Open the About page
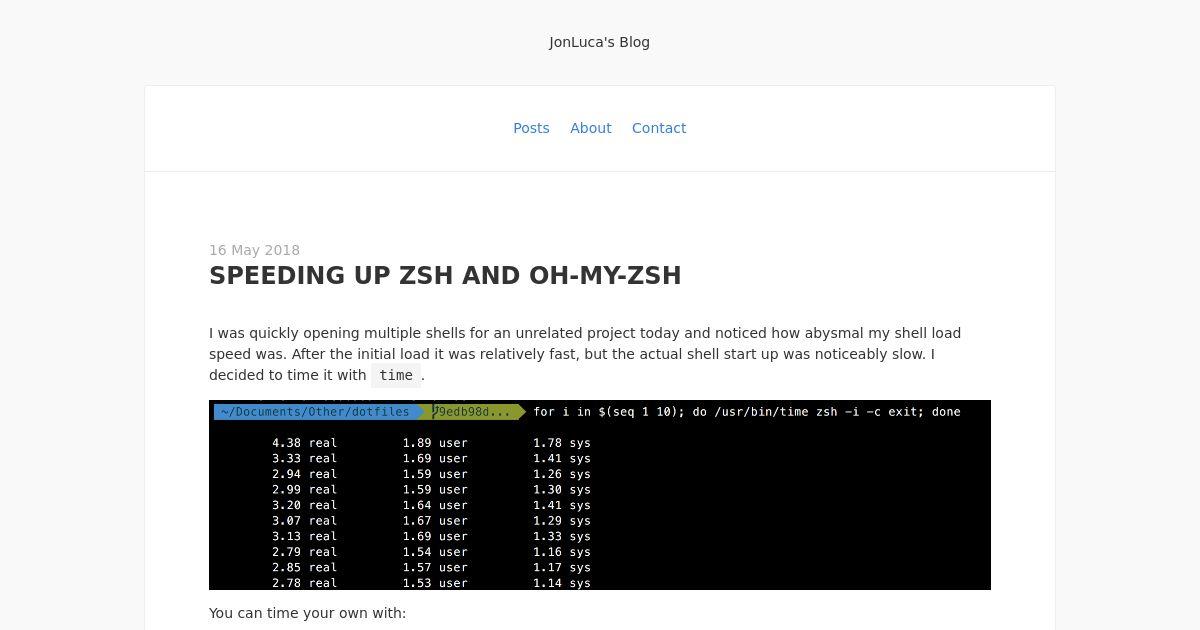This screenshot has height=630, width=1200. click(x=590, y=128)
